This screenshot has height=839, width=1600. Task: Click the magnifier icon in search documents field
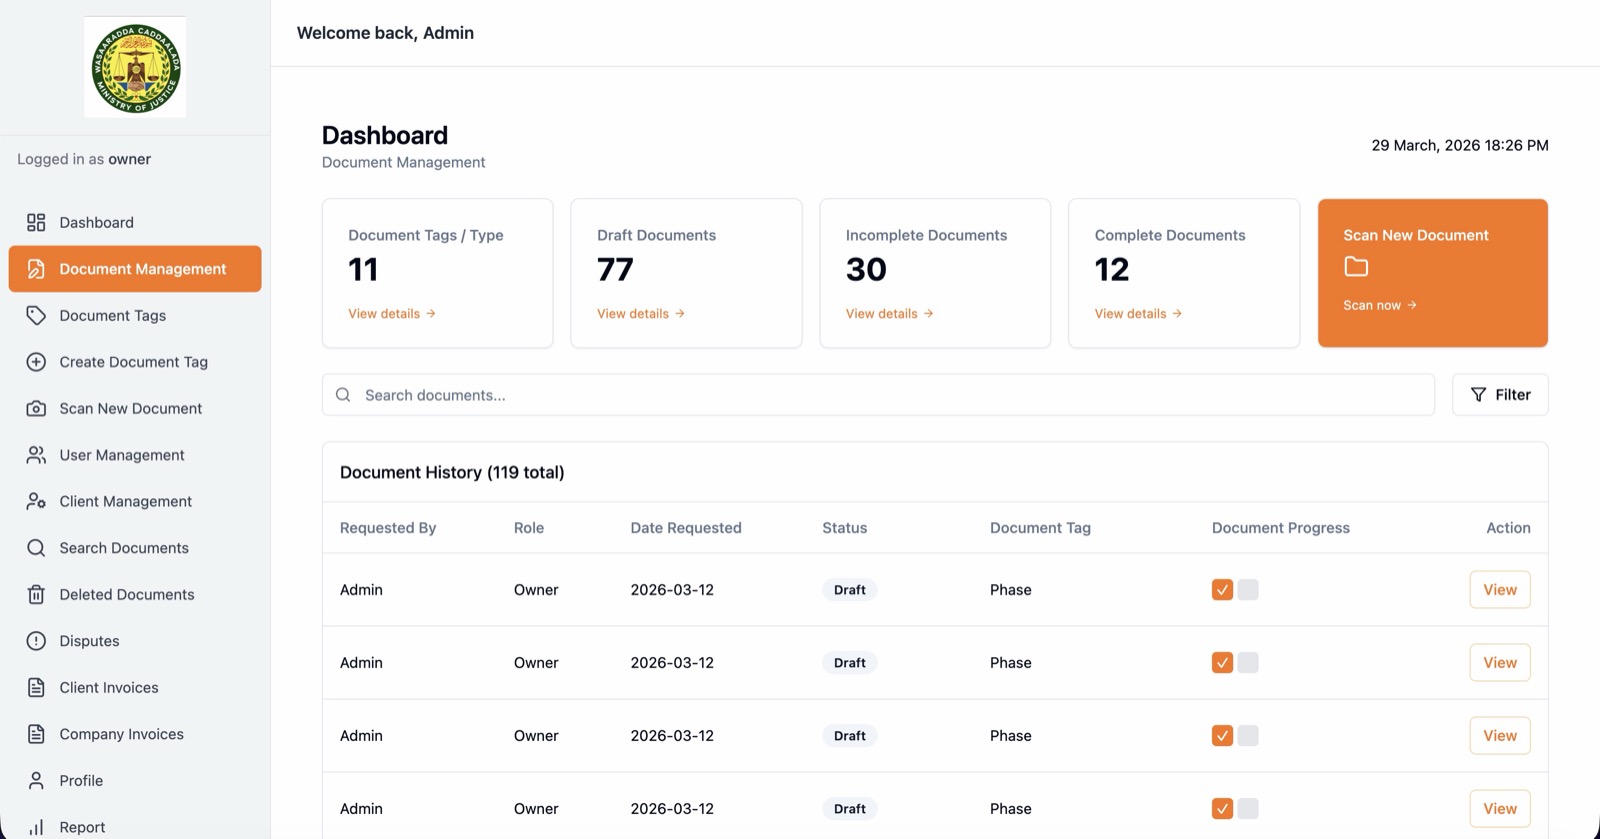click(x=343, y=395)
